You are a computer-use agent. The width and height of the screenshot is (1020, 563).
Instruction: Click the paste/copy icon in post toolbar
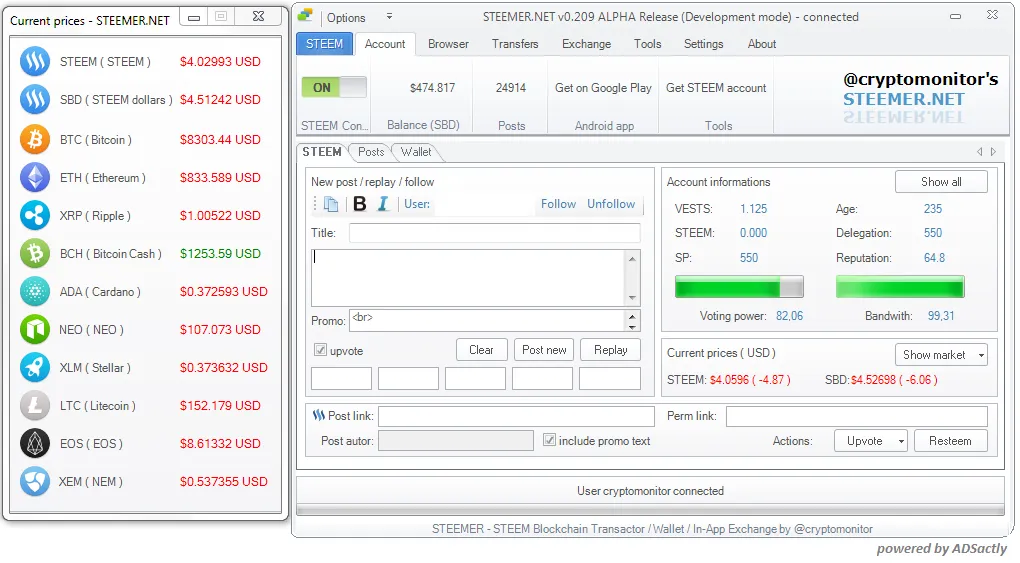331,204
